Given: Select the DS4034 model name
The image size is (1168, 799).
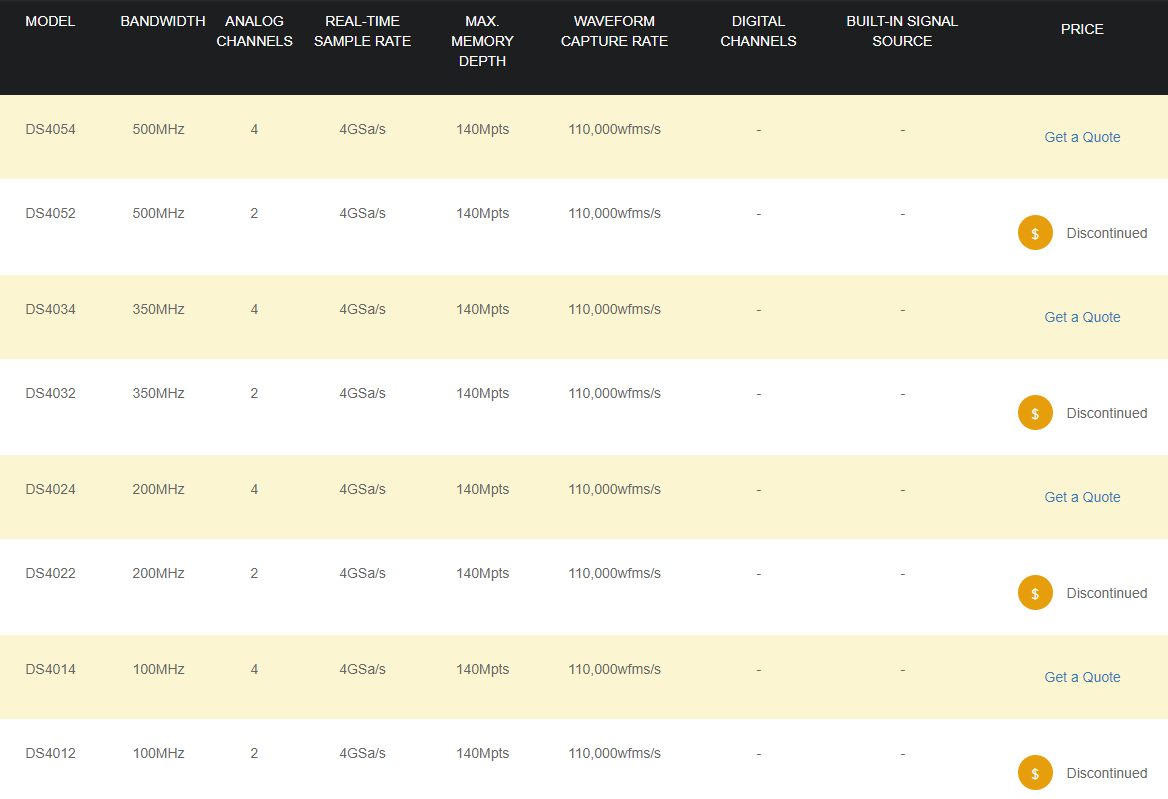Looking at the screenshot, I should point(50,309).
